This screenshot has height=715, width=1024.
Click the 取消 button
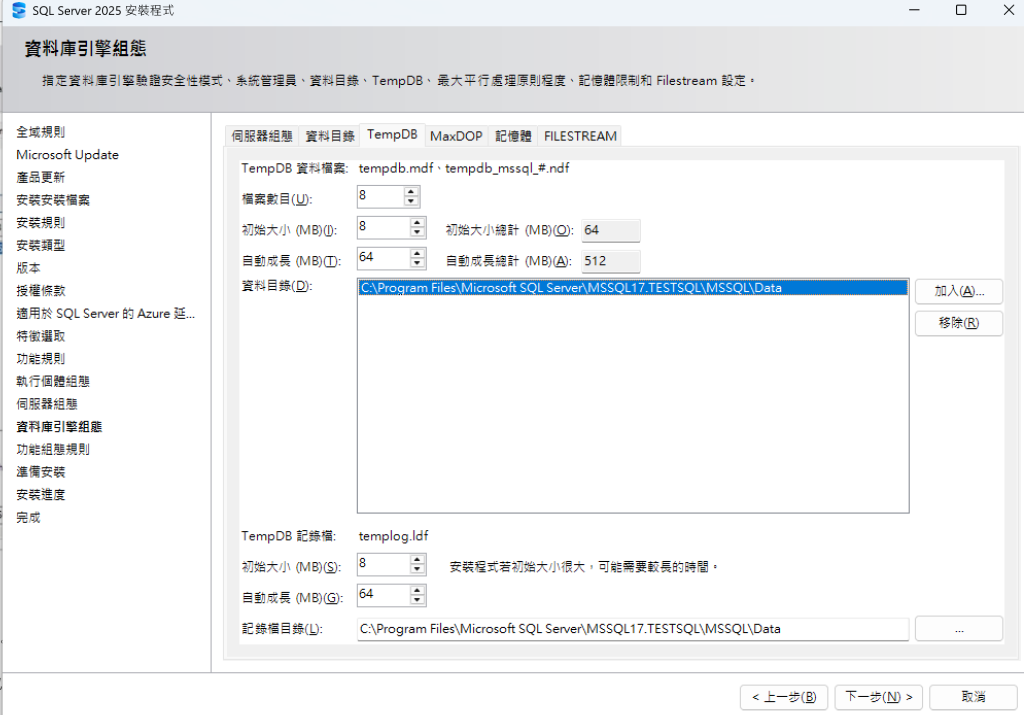[x=973, y=697]
